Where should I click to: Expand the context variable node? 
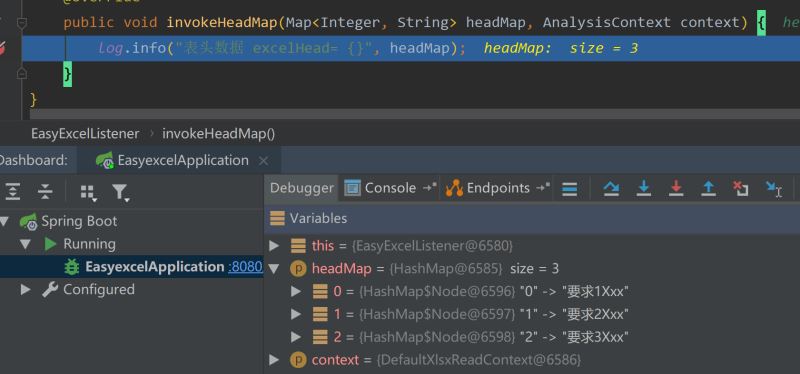click(x=274, y=360)
